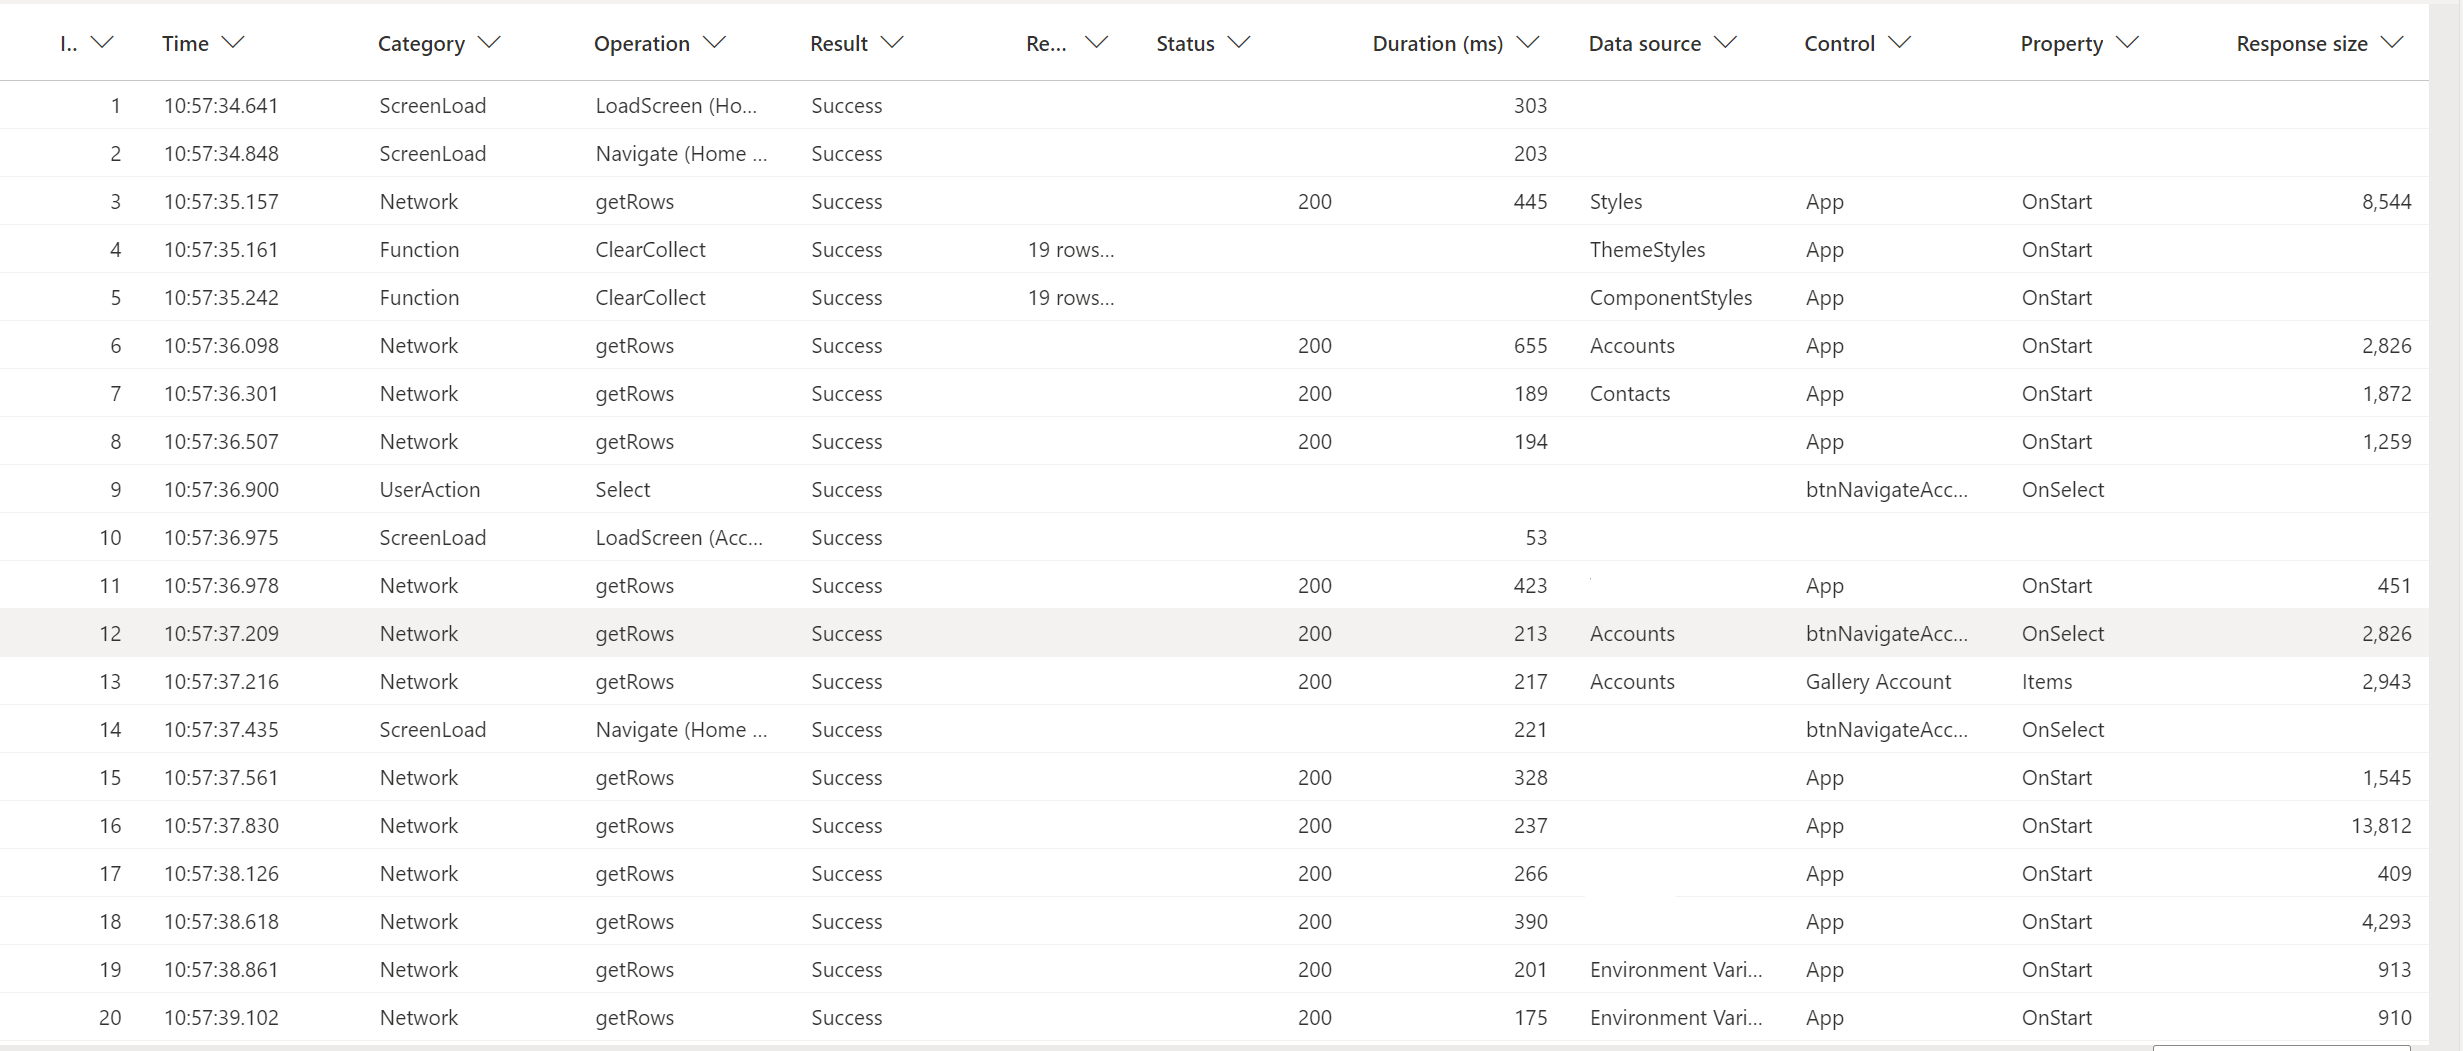Click the ThemeStyles data source cell
Screen dimensions: 2463x1051
pos(1647,250)
